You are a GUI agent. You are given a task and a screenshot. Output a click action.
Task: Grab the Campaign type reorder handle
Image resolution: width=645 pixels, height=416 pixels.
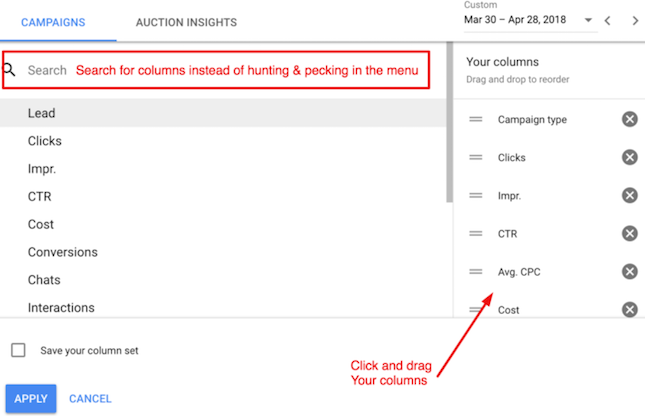pos(476,119)
